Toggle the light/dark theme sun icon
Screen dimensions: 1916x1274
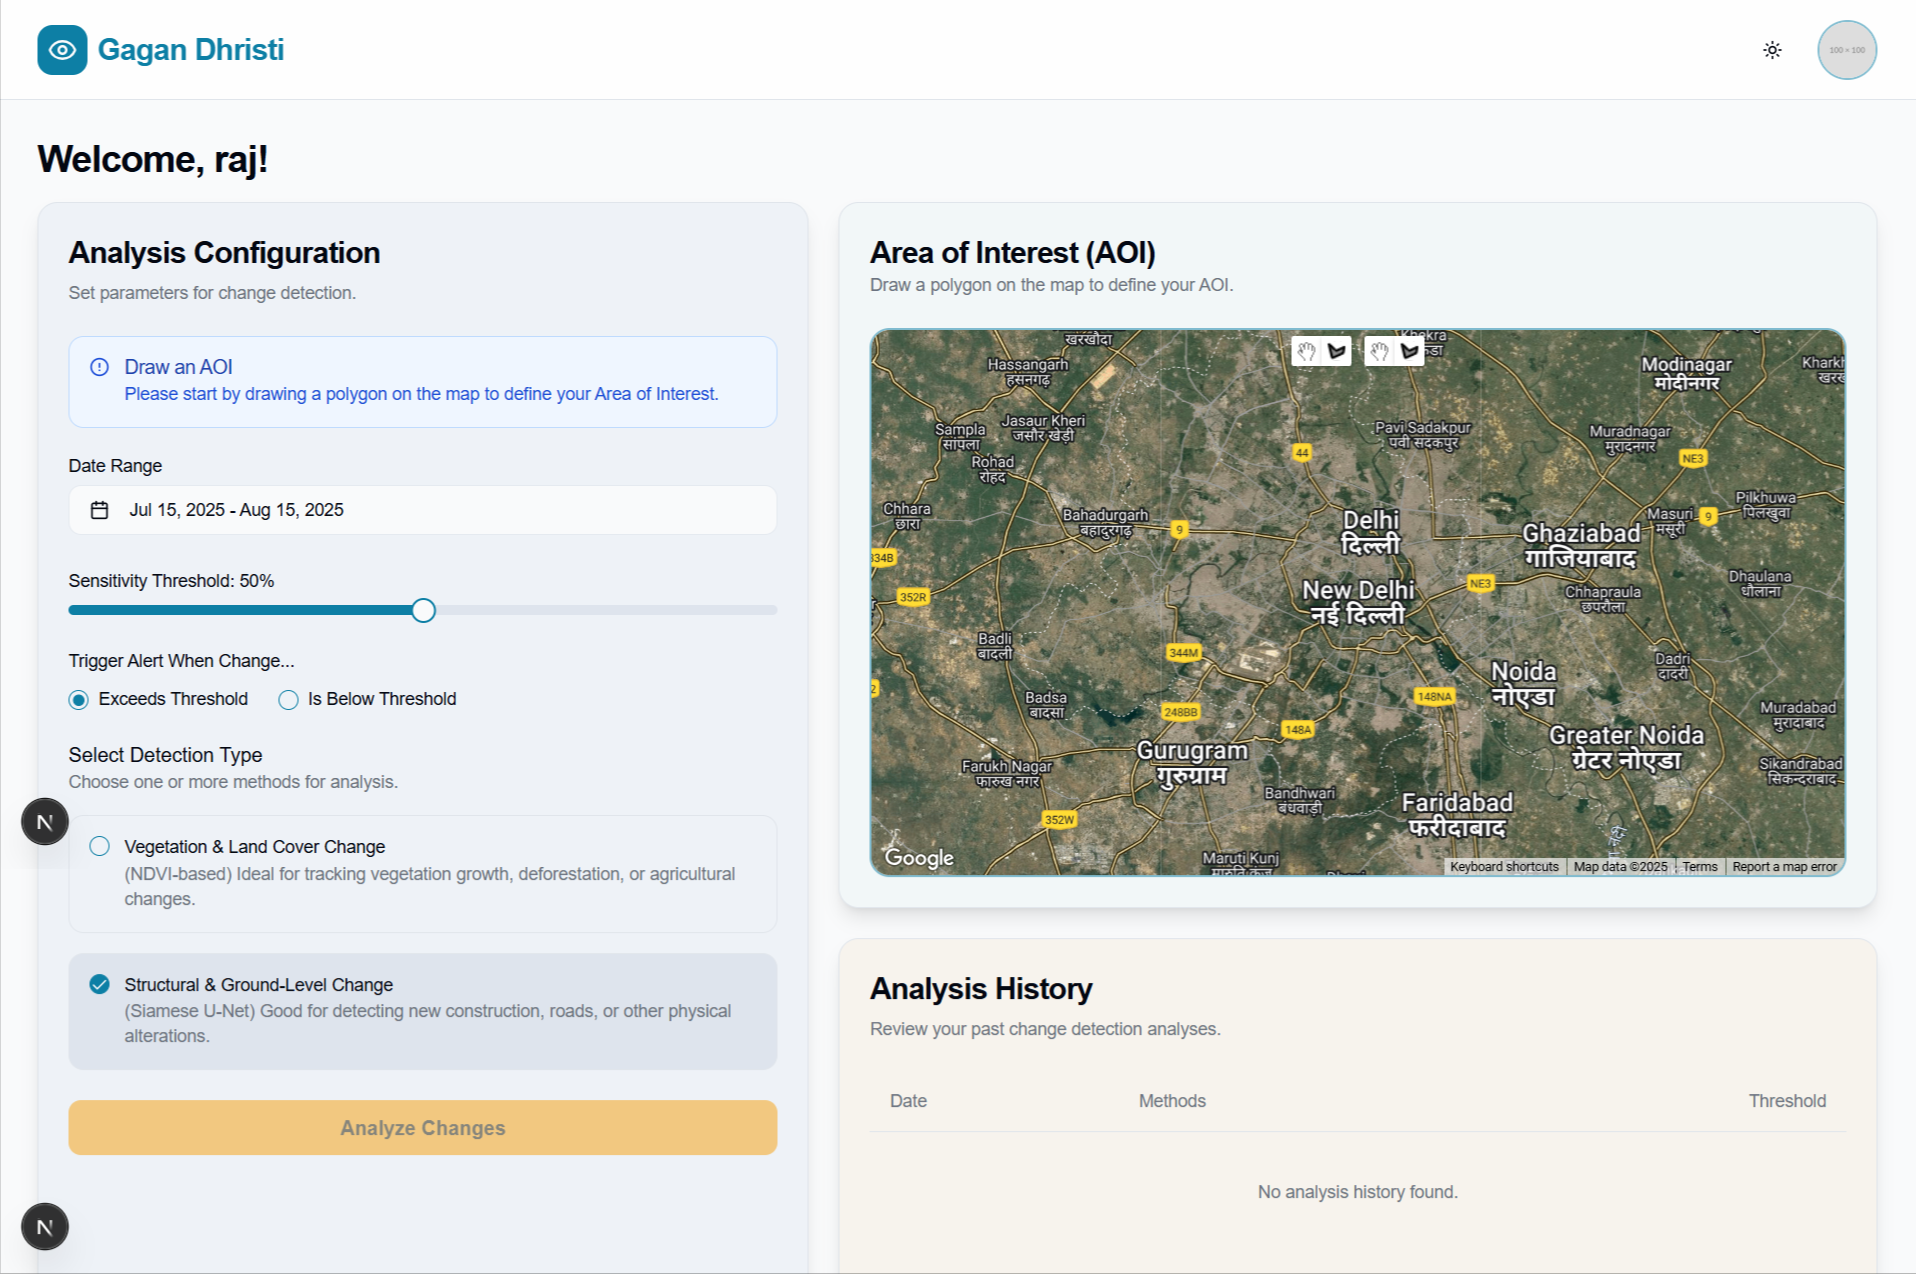pos(1772,50)
